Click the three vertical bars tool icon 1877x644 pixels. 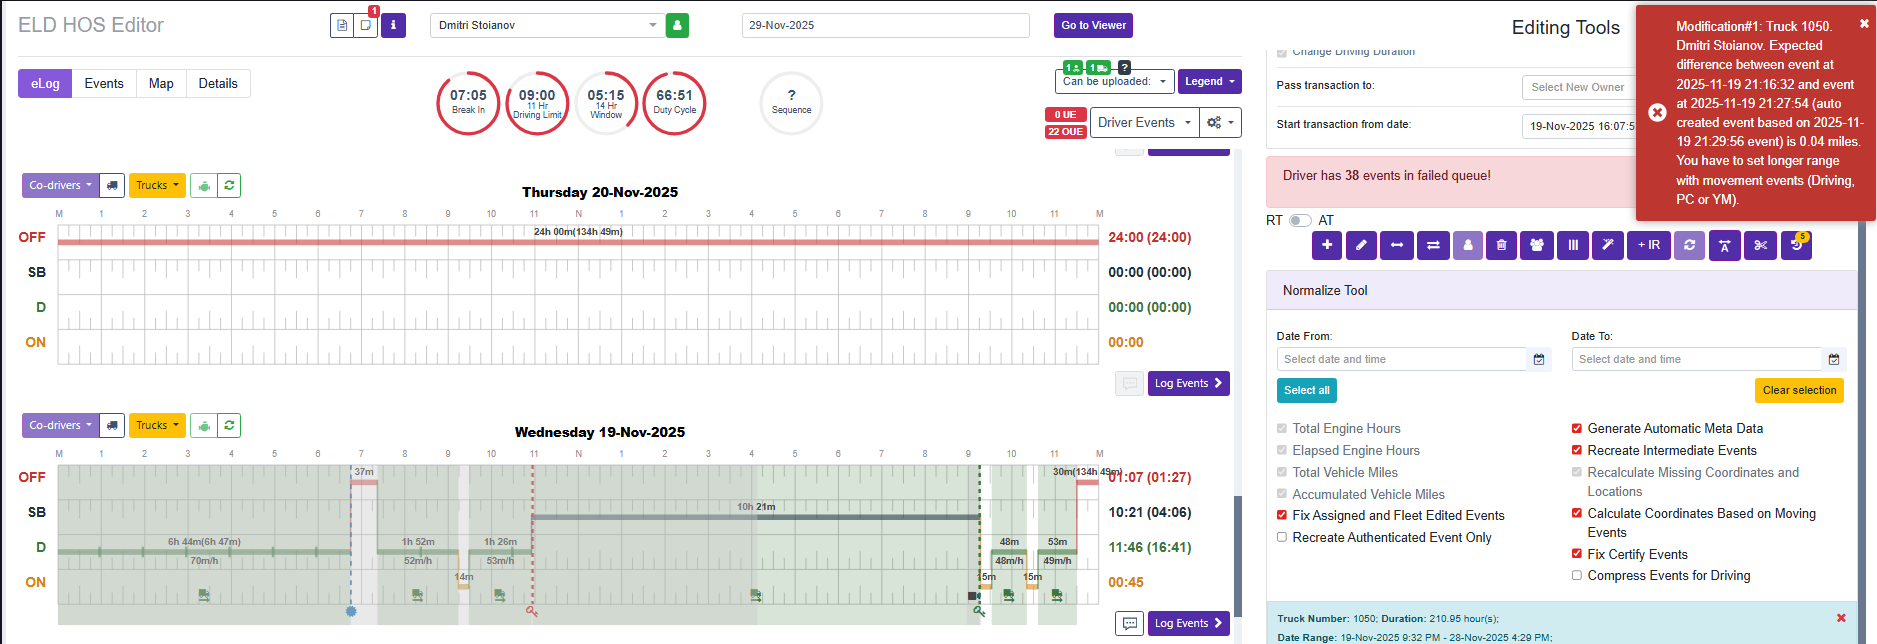(1573, 245)
